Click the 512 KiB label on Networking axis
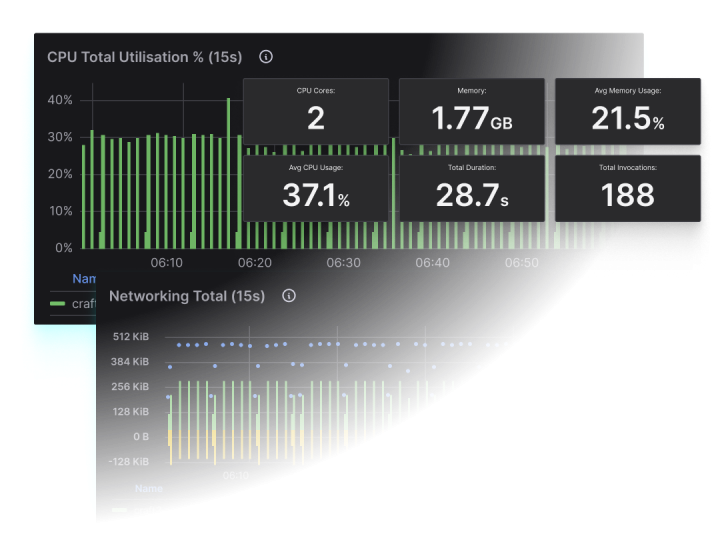Screen dimensions: 728x546 point(131,336)
